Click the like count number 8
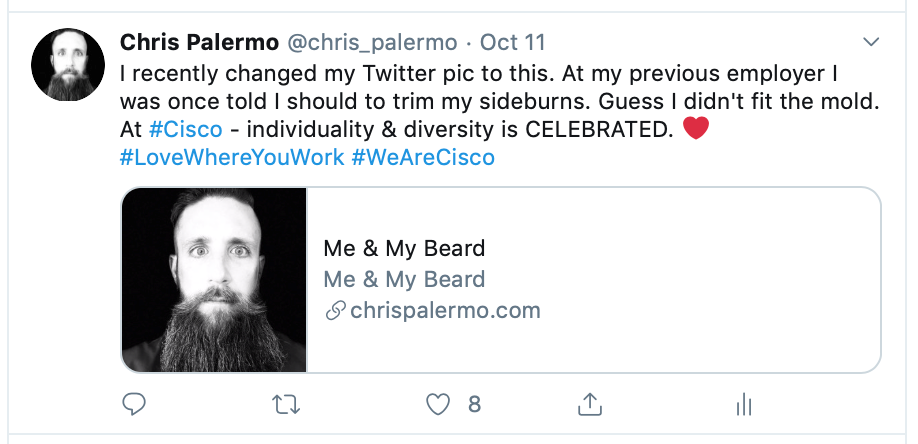The width and height of the screenshot is (918, 444). click(474, 404)
